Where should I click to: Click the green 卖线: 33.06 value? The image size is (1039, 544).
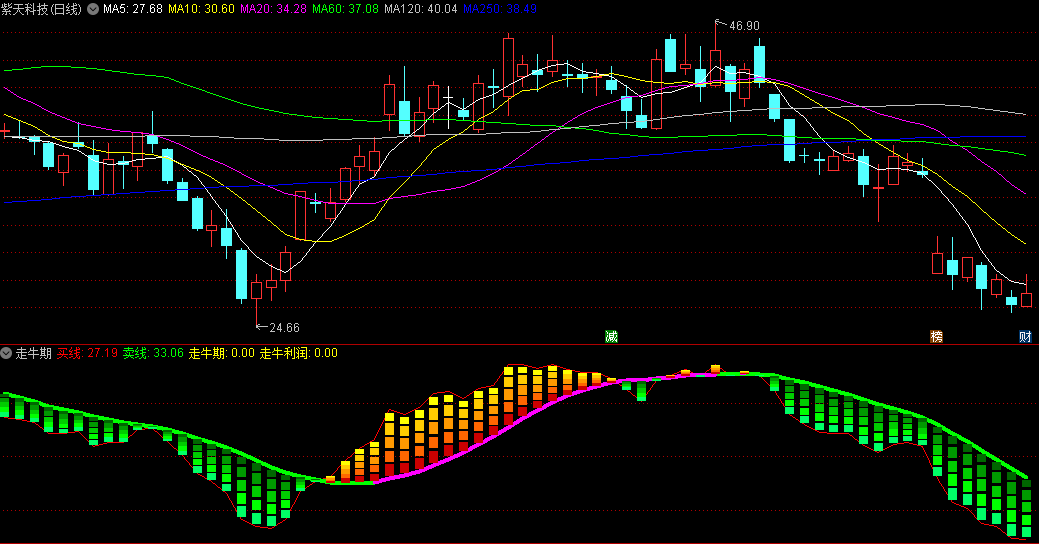click(x=153, y=353)
